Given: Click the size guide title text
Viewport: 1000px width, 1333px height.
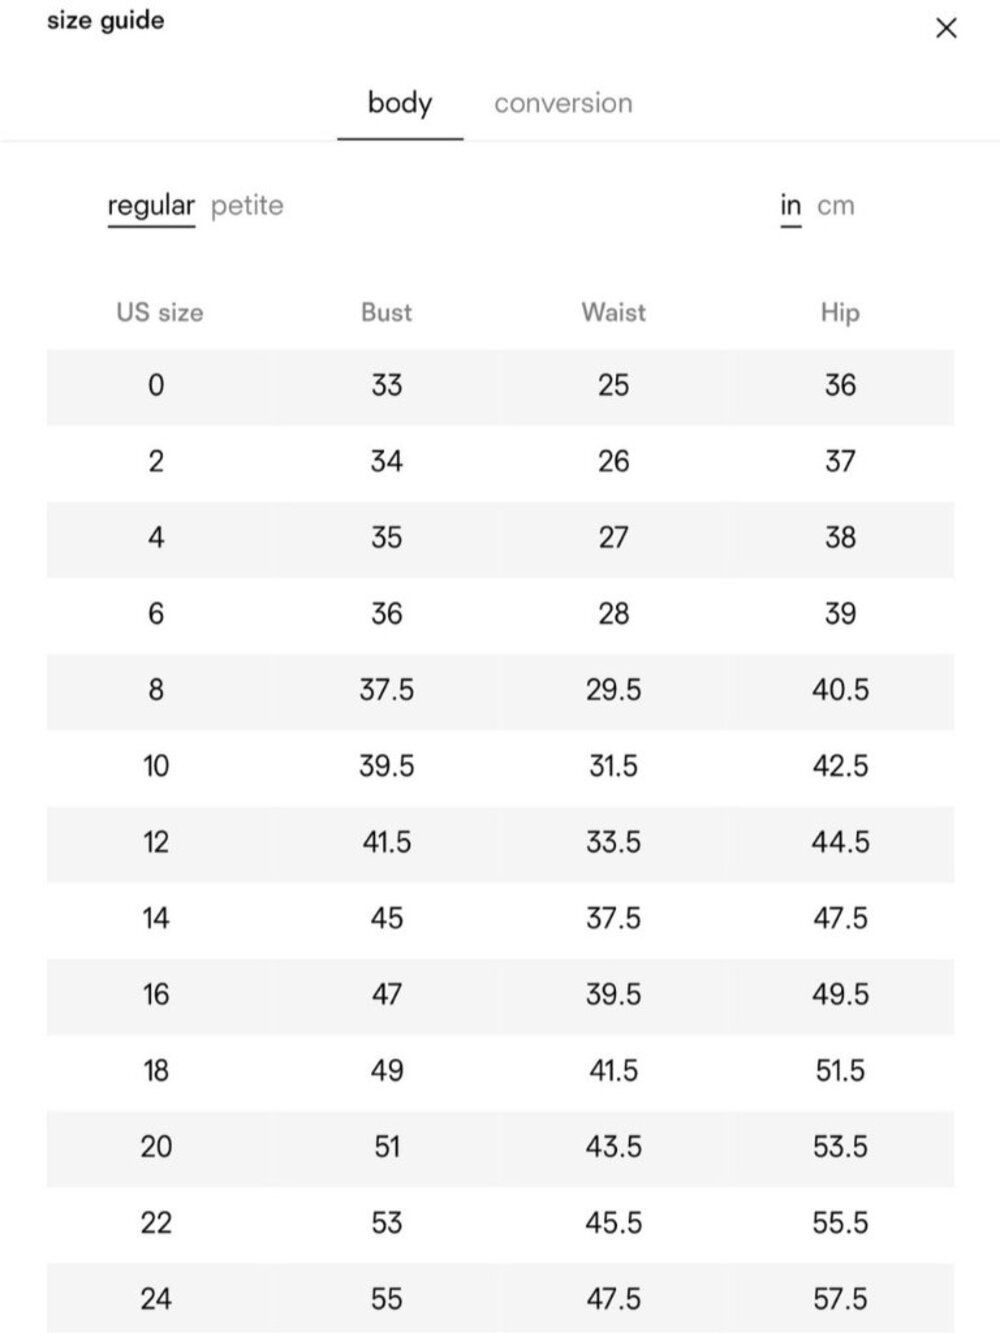Looking at the screenshot, I should tap(106, 20).
